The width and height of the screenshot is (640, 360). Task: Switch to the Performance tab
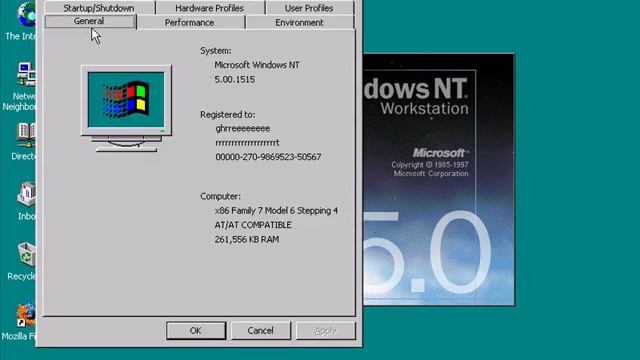[189, 22]
